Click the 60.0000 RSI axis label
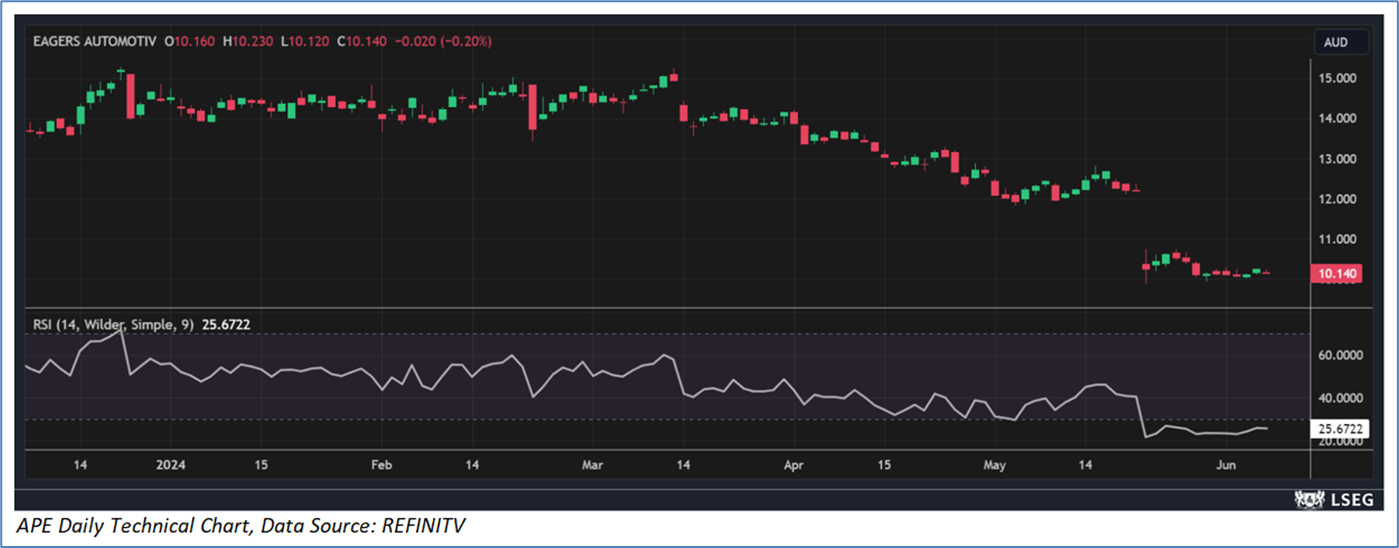The width and height of the screenshot is (1399, 548). [1342, 355]
